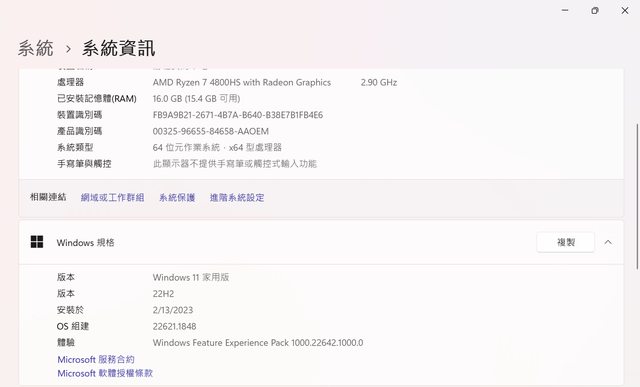Click the breadcrumb chevron separator
The height and width of the screenshot is (387, 640).
coord(68,49)
